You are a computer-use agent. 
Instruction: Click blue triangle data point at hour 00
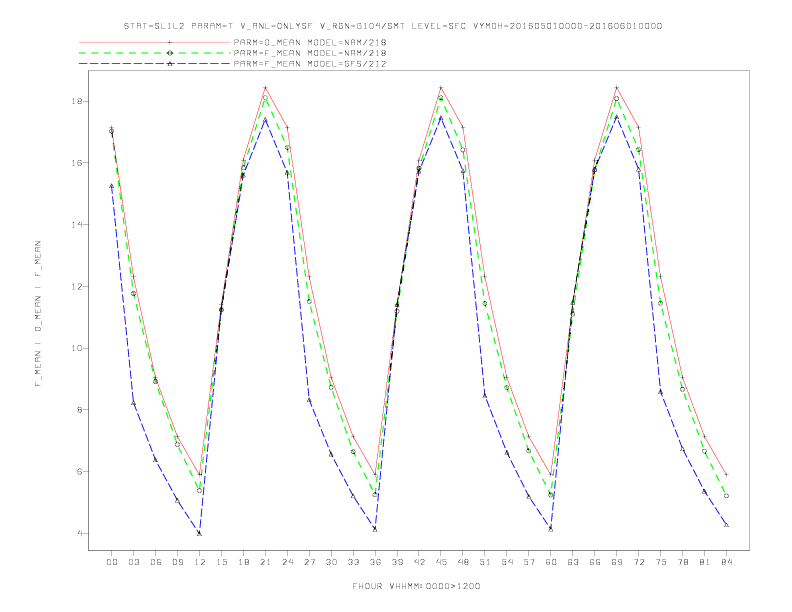coord(112,186)
